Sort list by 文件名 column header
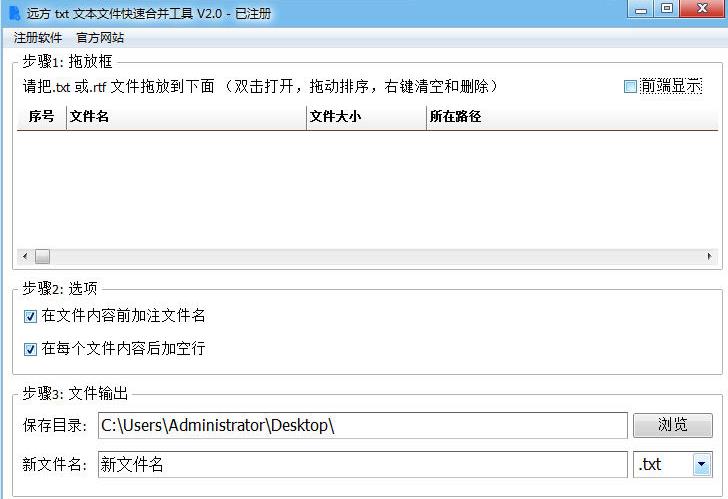Viewport: 728px width, 499px height. 186,117
